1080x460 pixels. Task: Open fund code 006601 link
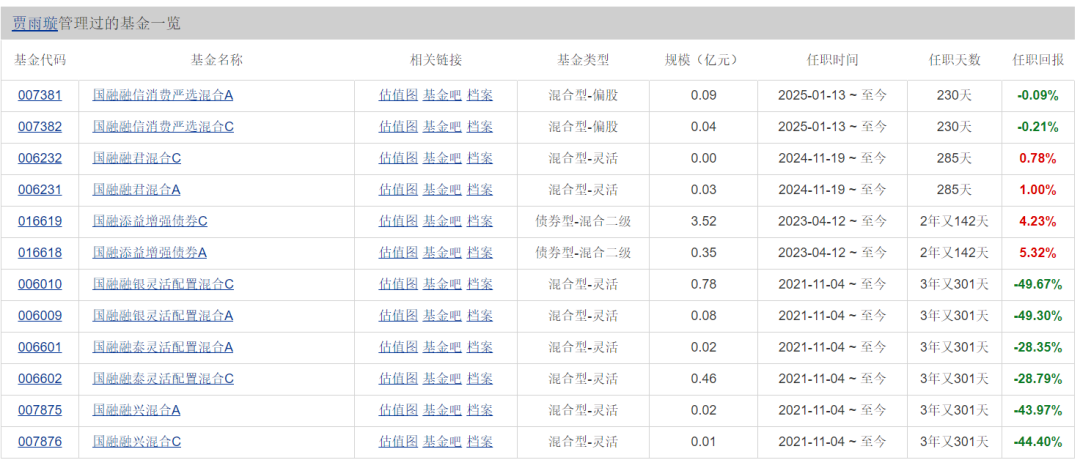[x=39, y=347]
